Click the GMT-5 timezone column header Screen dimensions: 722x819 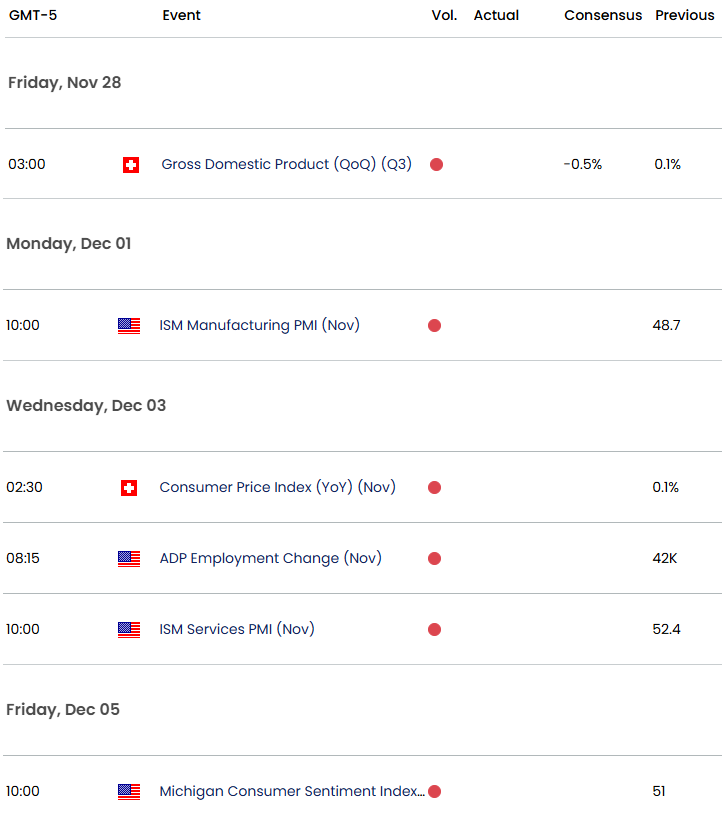coord(33,16)
